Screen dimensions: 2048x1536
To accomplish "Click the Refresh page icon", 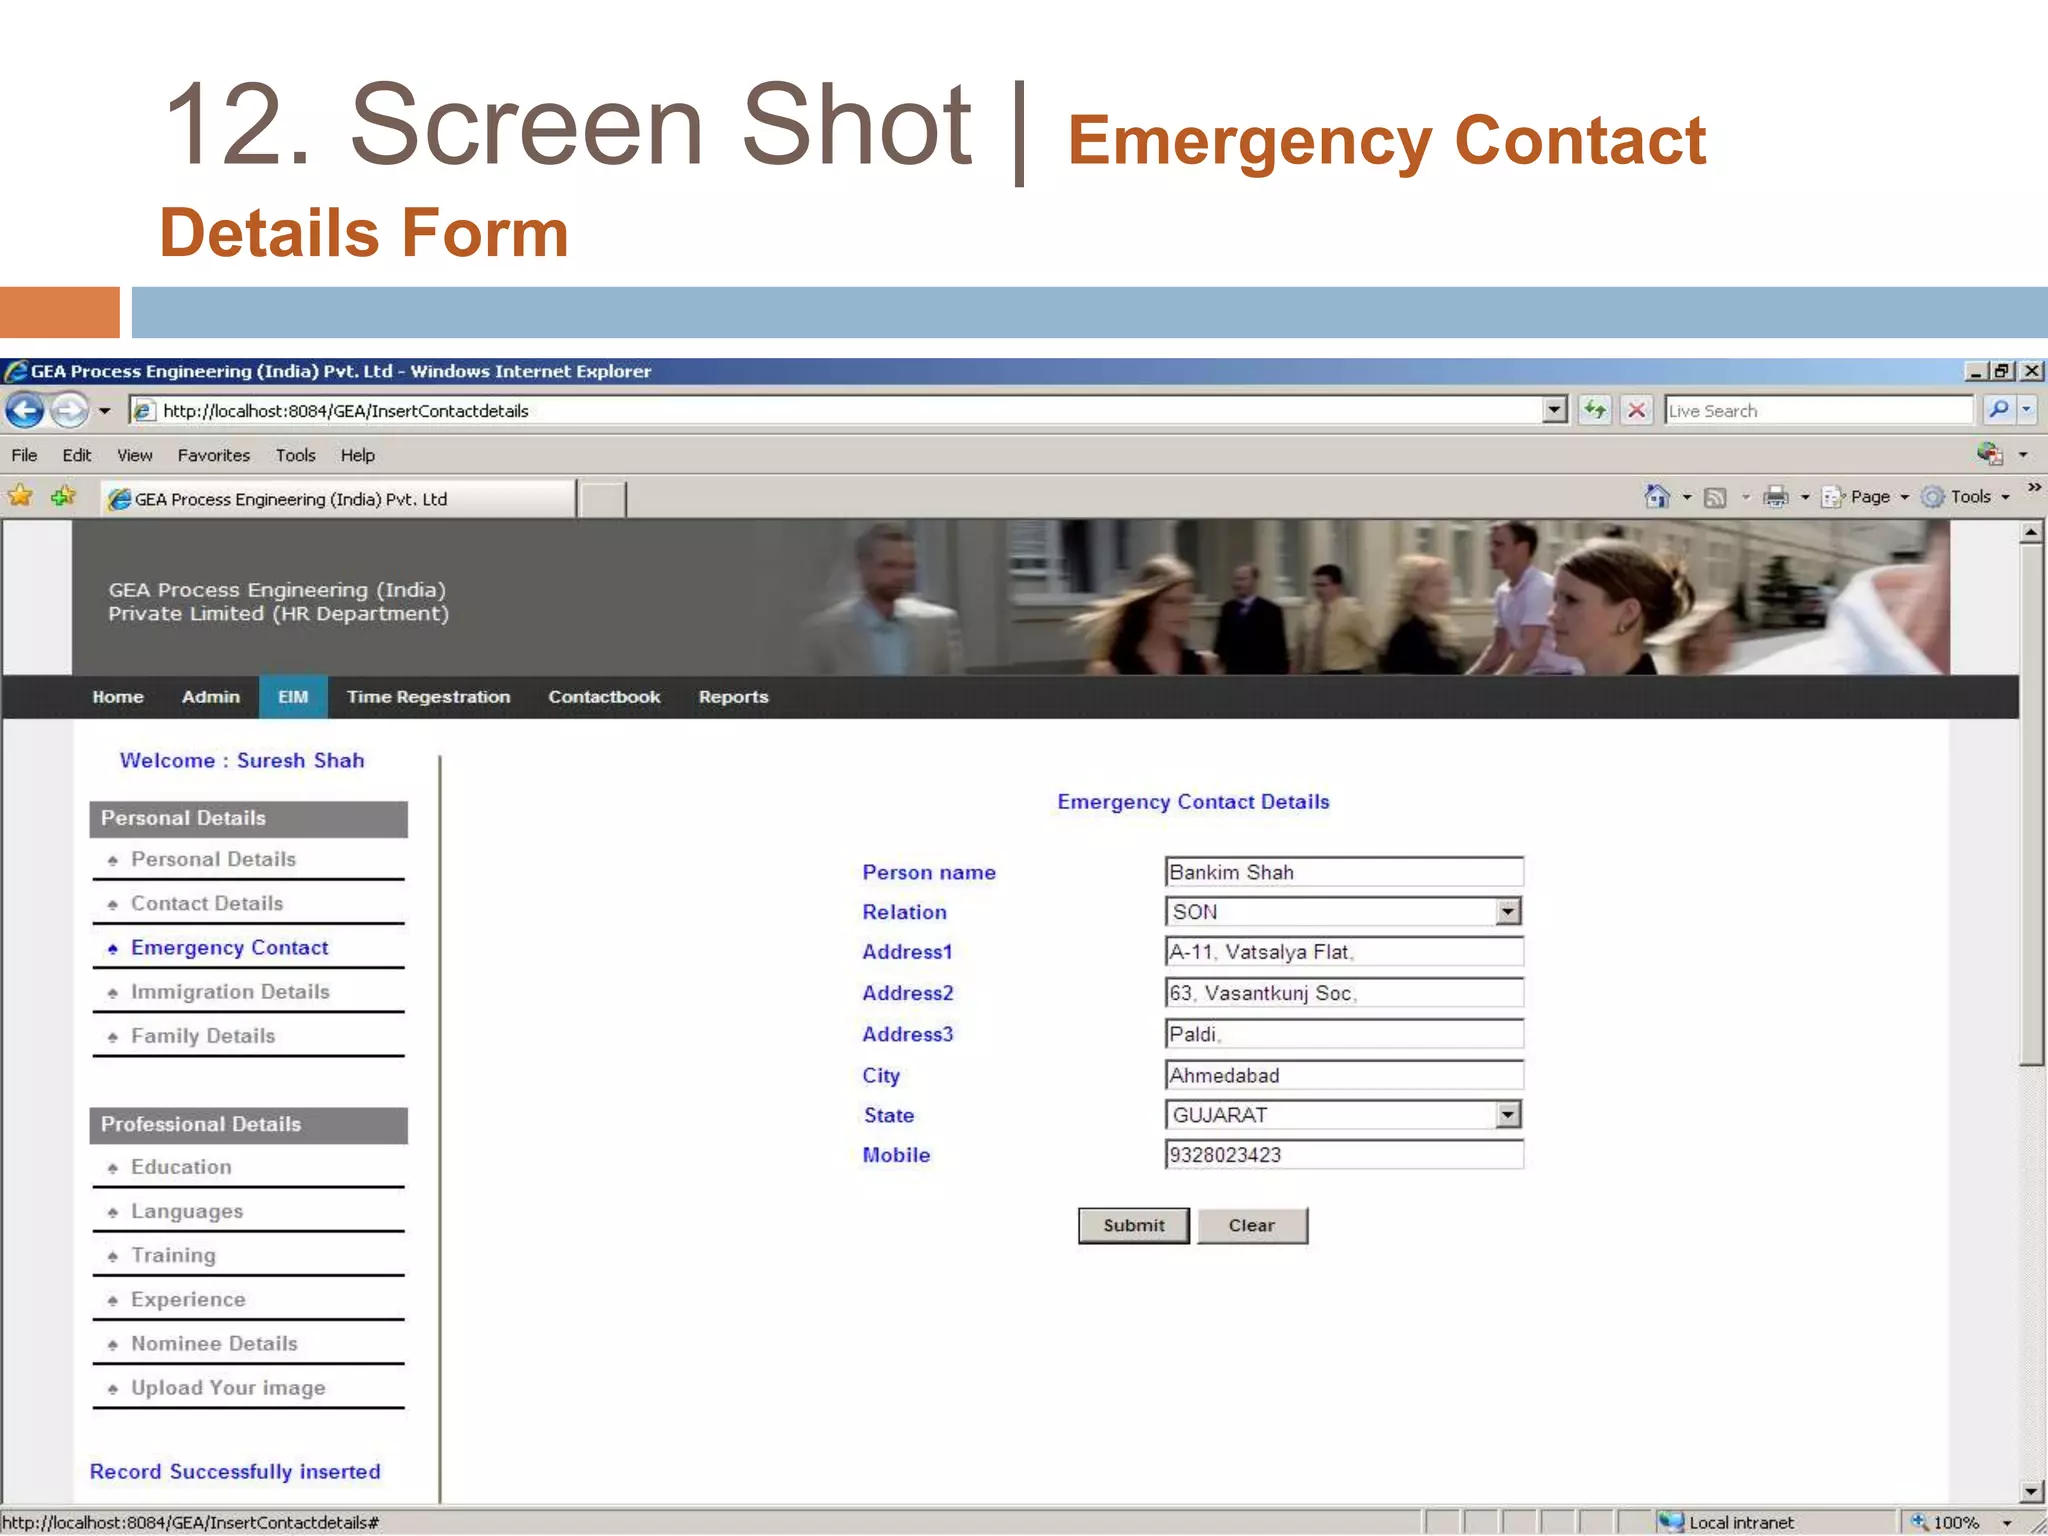I will coord(1595,410).
